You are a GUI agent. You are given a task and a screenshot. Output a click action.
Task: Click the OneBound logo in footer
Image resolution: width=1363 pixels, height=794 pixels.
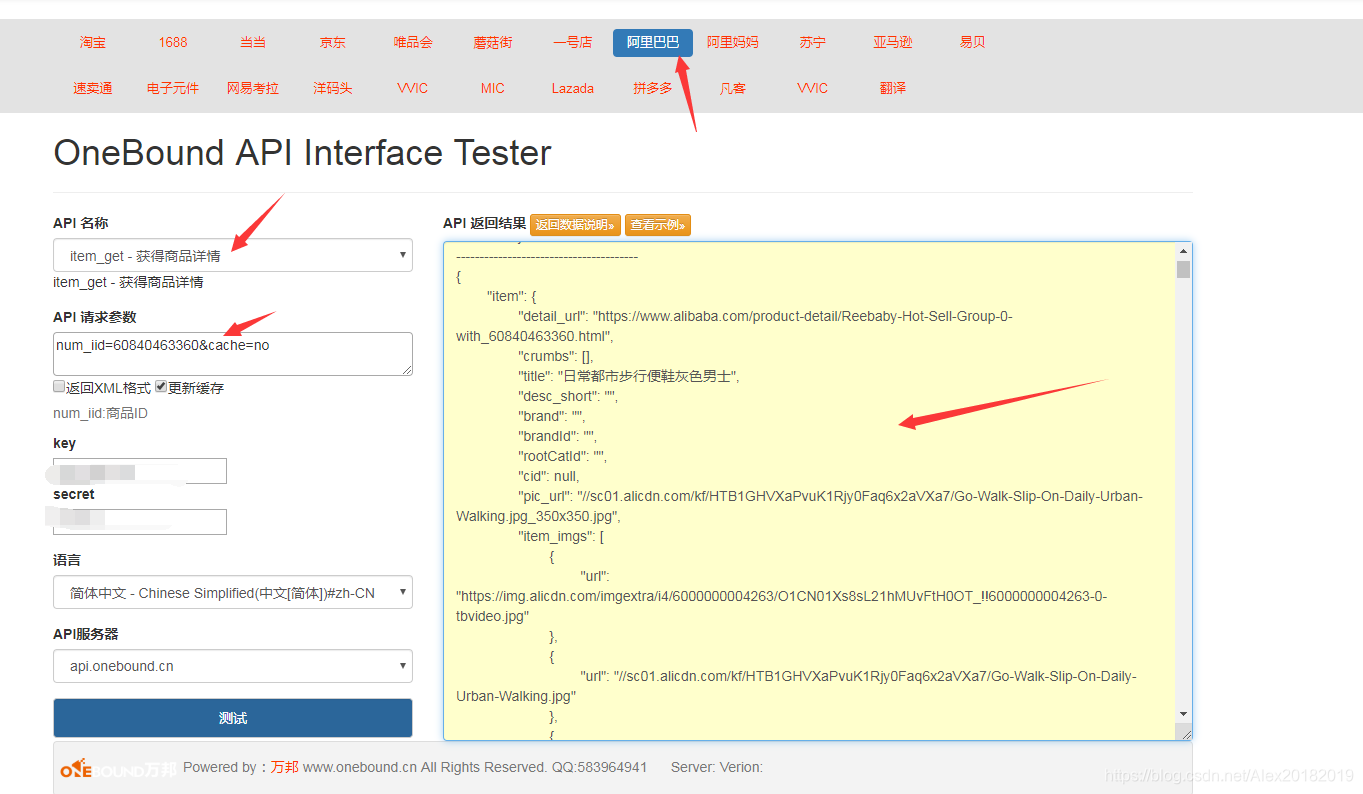click(118, 768)
